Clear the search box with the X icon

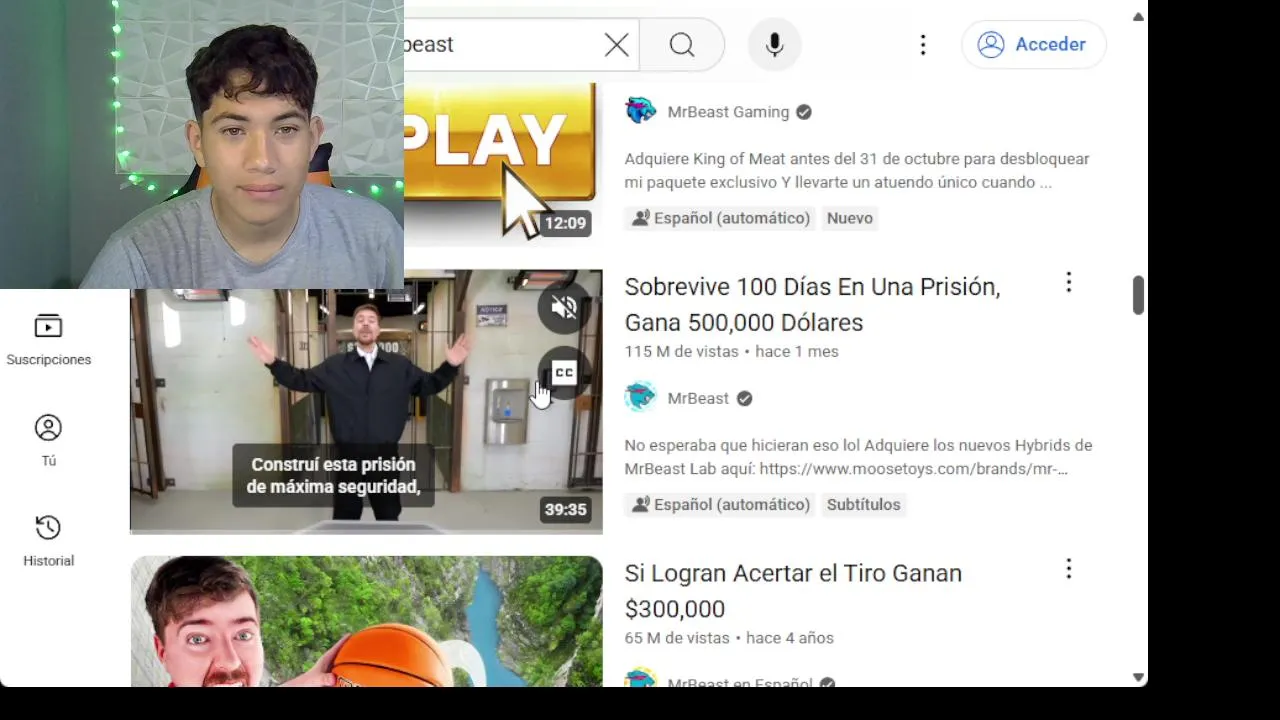[x=617, y=44]
